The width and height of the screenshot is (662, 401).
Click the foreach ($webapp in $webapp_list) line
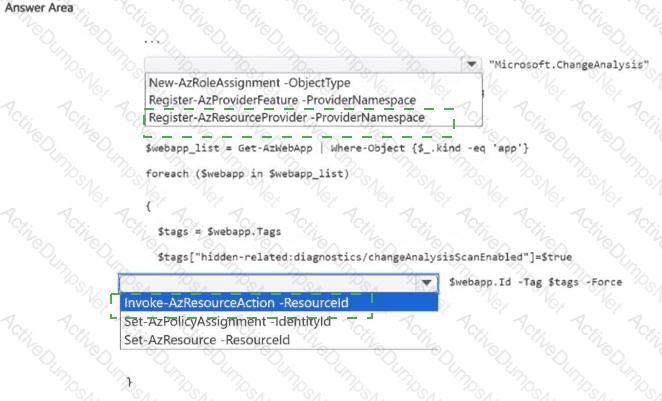coord(247,173)
